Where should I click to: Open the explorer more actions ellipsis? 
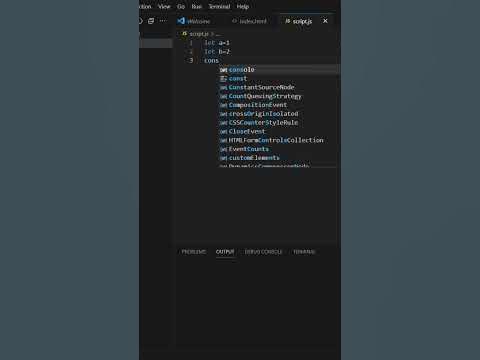pyautogui.click(x=163, y=21)
